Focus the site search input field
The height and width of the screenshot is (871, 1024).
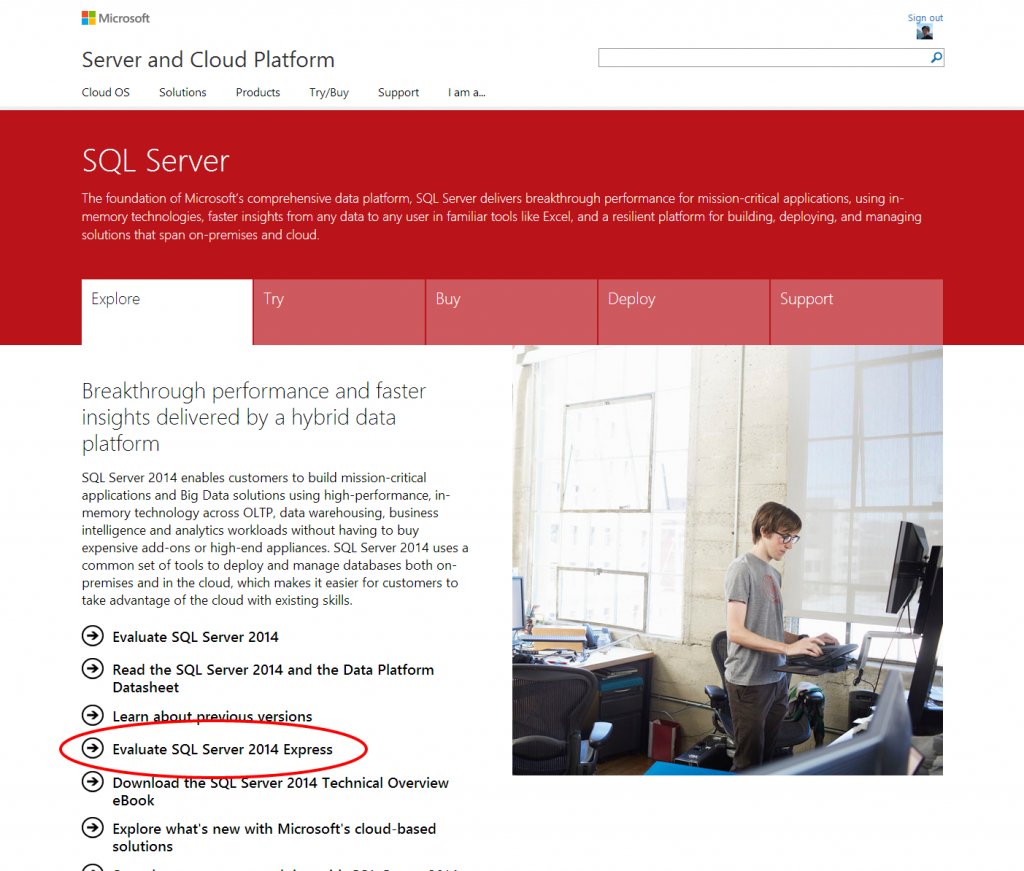(x=764, y=57)
